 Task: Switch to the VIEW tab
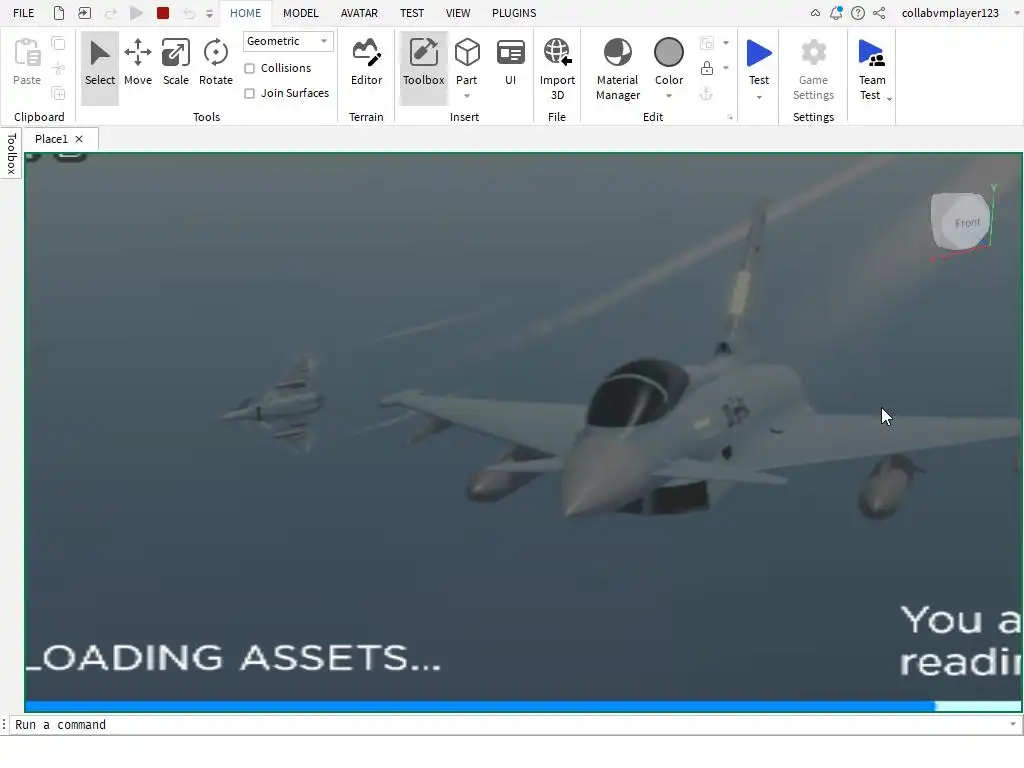[x=458, y=13]
